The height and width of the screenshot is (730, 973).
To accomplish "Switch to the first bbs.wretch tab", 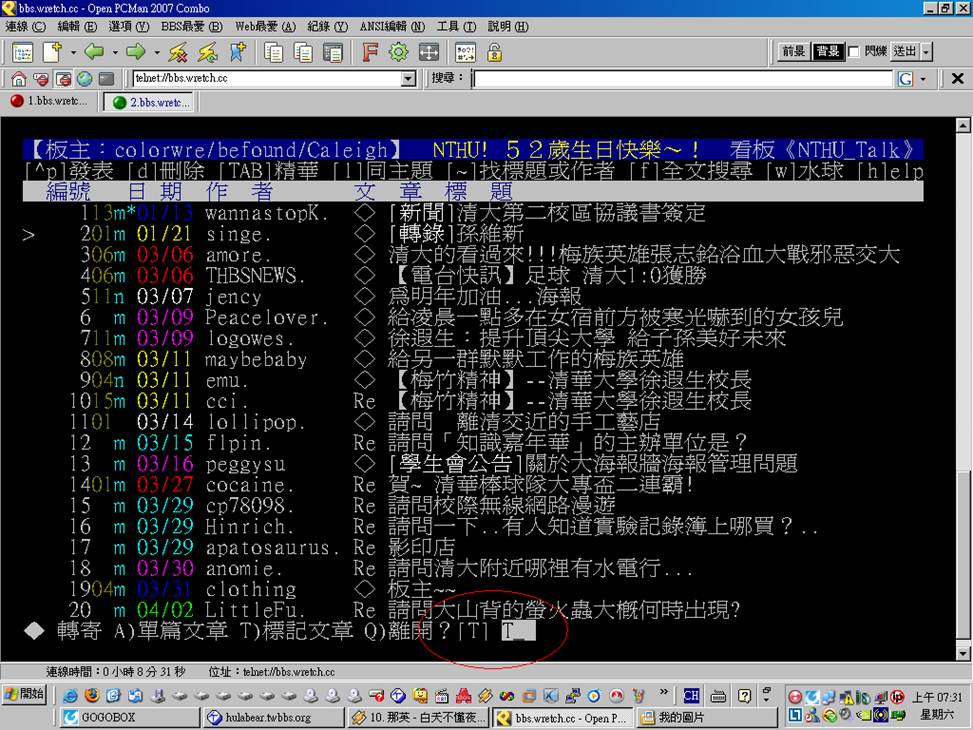I will tap(50, 102).
